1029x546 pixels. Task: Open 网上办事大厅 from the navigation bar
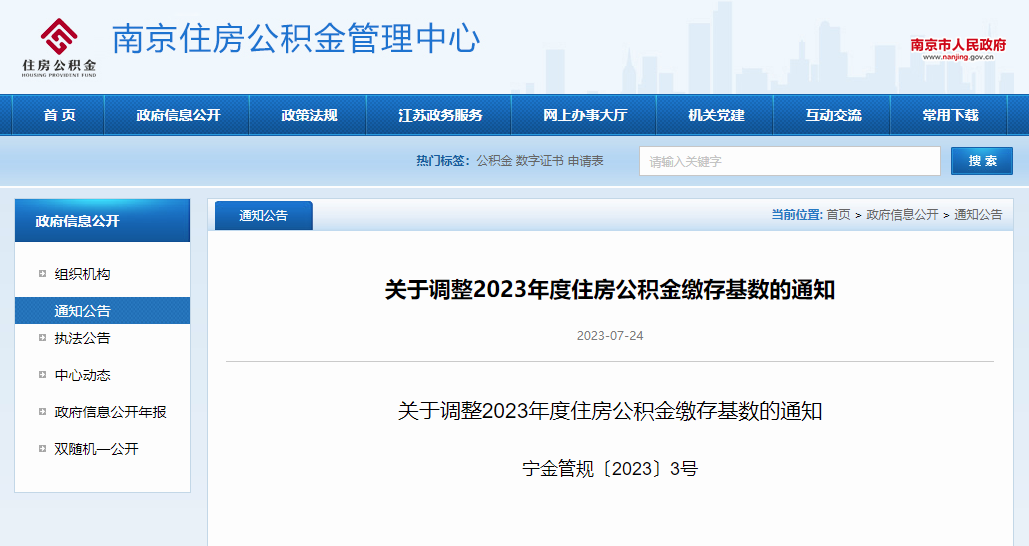coord(585,115)
